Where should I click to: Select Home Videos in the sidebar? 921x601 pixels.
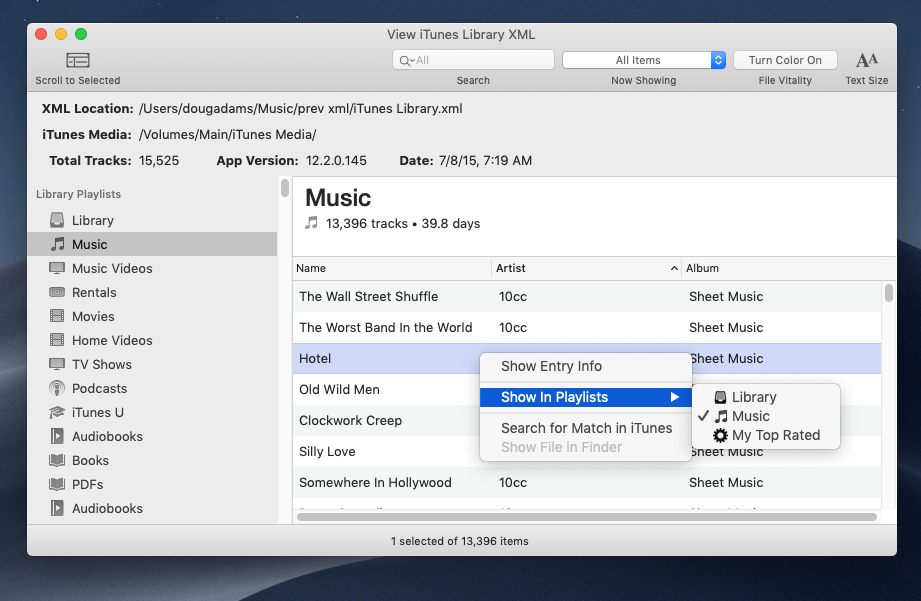[x=152, y=341]
